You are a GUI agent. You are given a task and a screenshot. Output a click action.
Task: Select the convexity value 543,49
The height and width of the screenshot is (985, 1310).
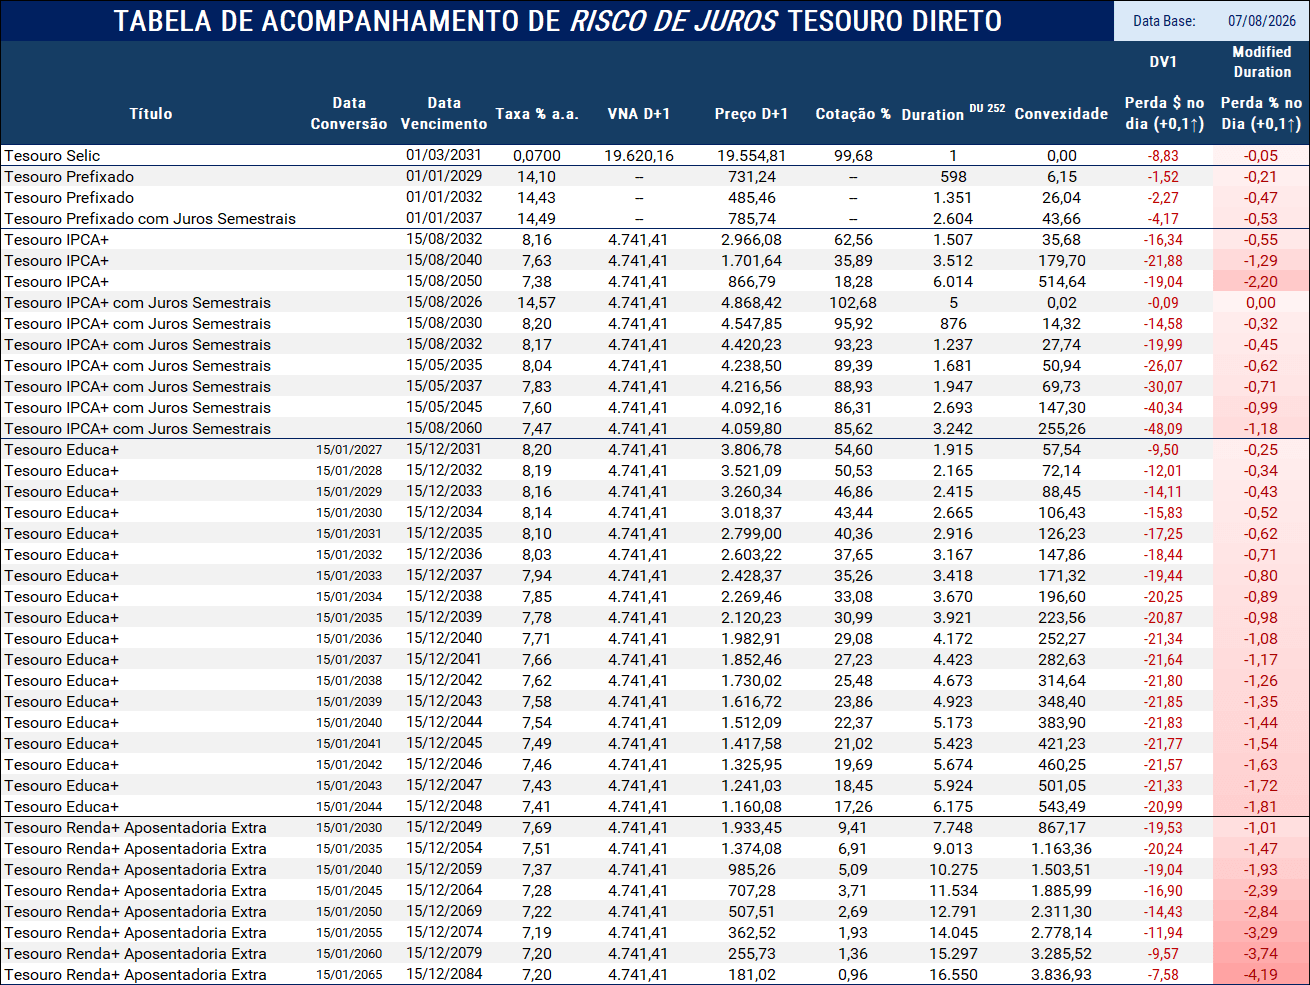(1062, 807)
